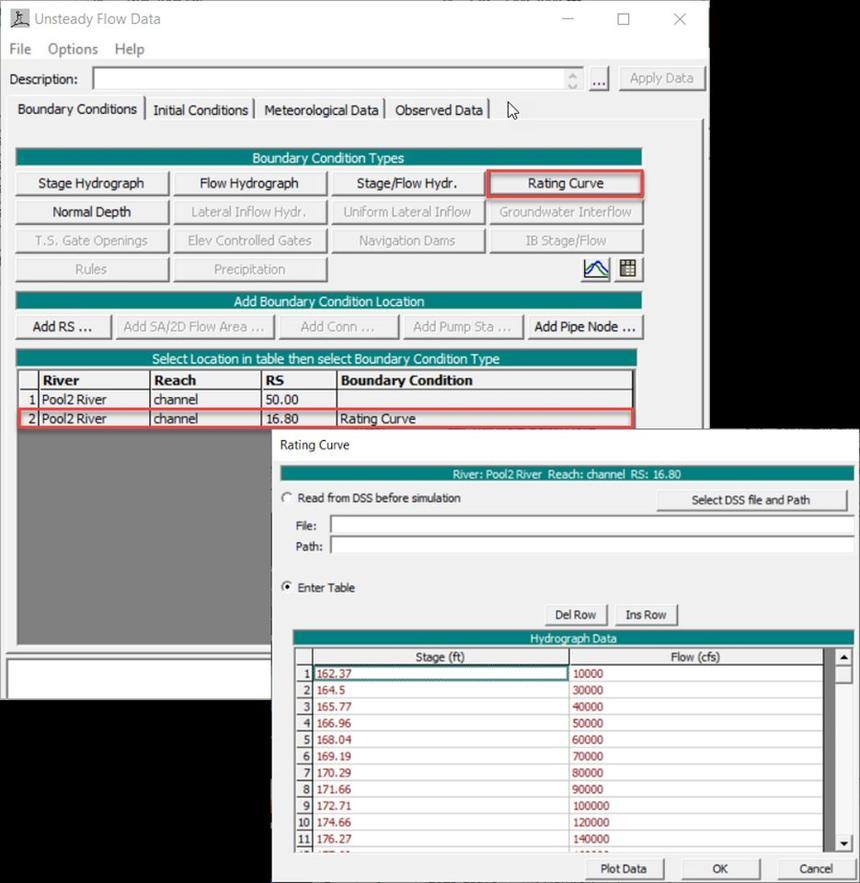
Task: Click the Plot Data button
Action: (623, 869)
